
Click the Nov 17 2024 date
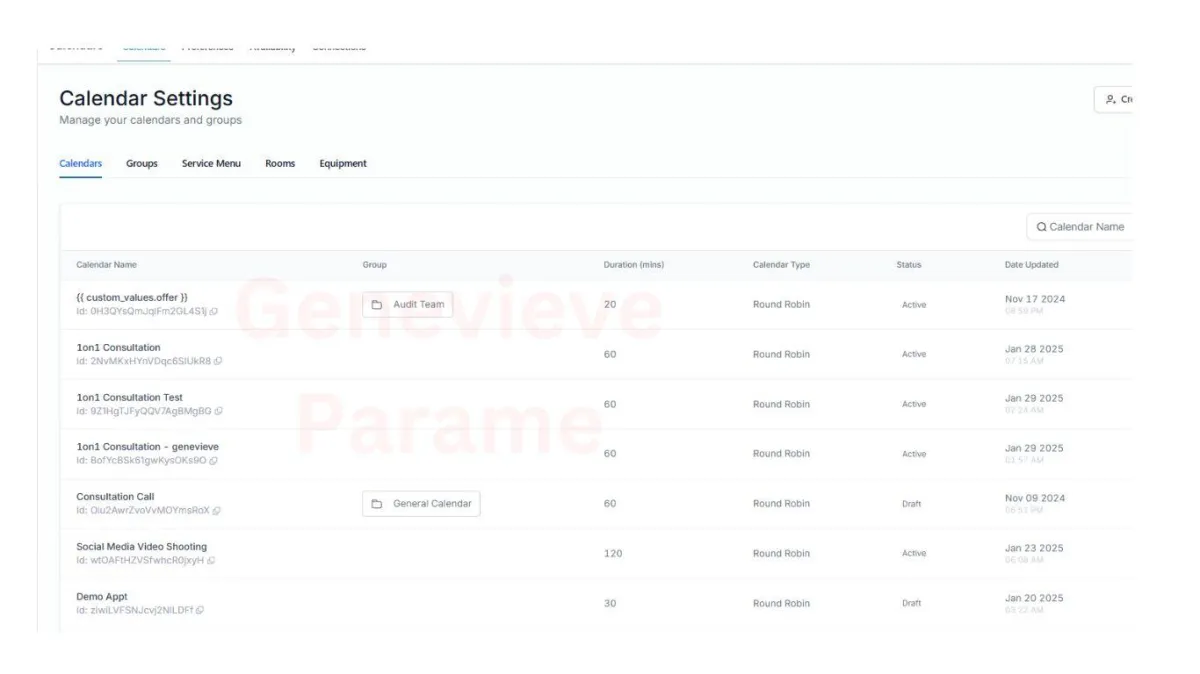click(1035, 298)
